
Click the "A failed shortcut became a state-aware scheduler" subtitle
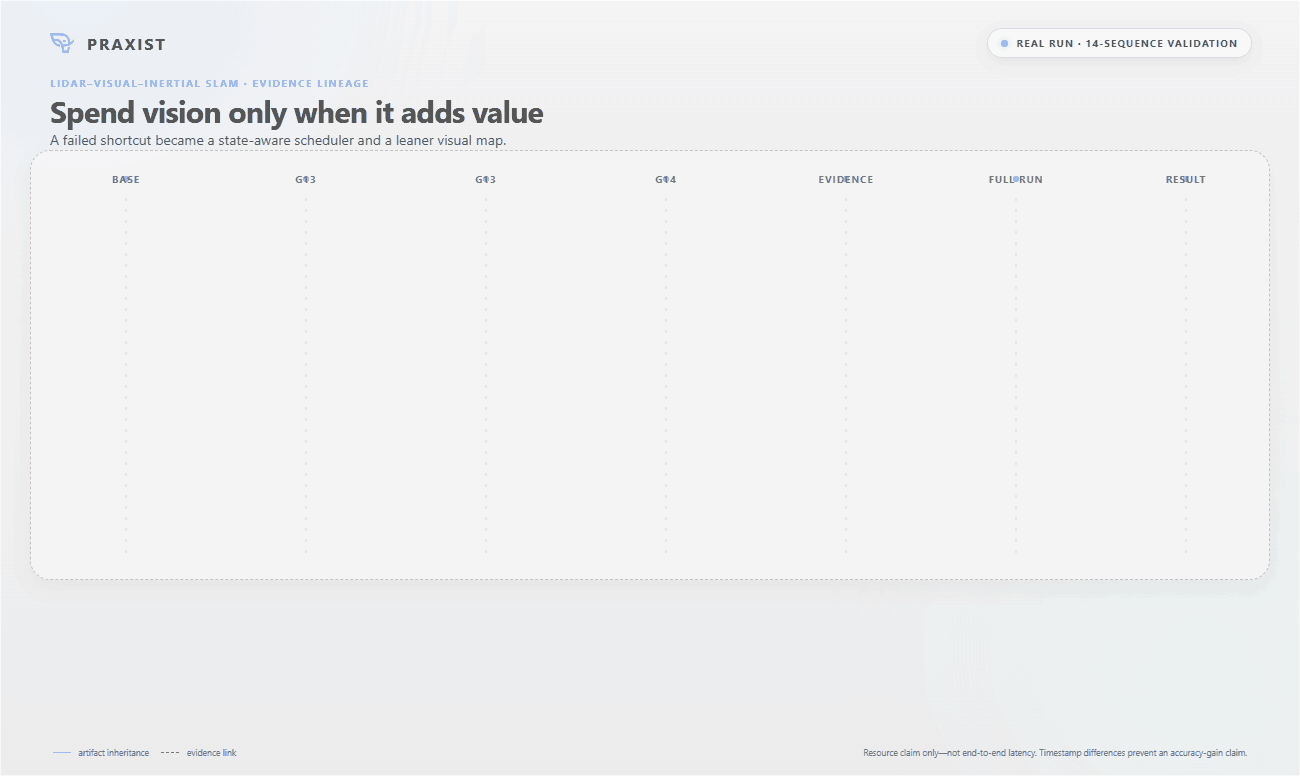[x=278, y=140]
